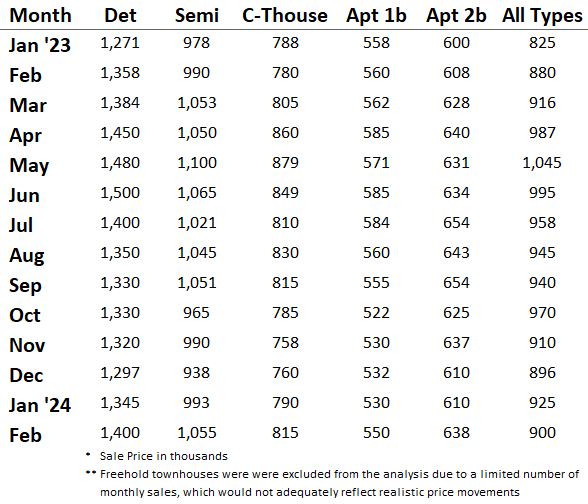588x504 pixels.
Task: Select the Freehold townhouses footnote text
Action: (x=339, y=483)
